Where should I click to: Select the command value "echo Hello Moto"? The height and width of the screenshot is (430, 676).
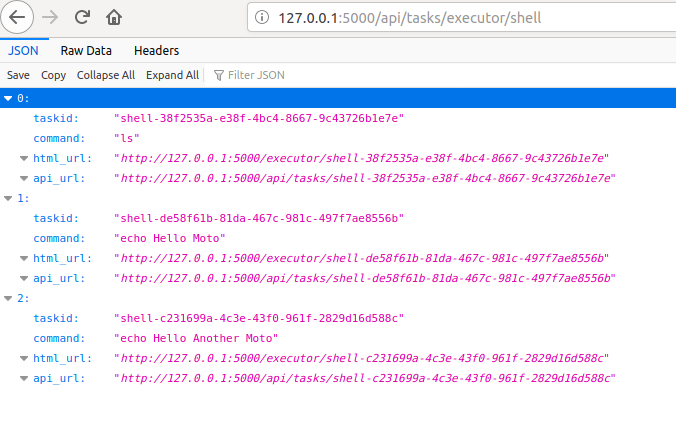[x=169, y=239]
